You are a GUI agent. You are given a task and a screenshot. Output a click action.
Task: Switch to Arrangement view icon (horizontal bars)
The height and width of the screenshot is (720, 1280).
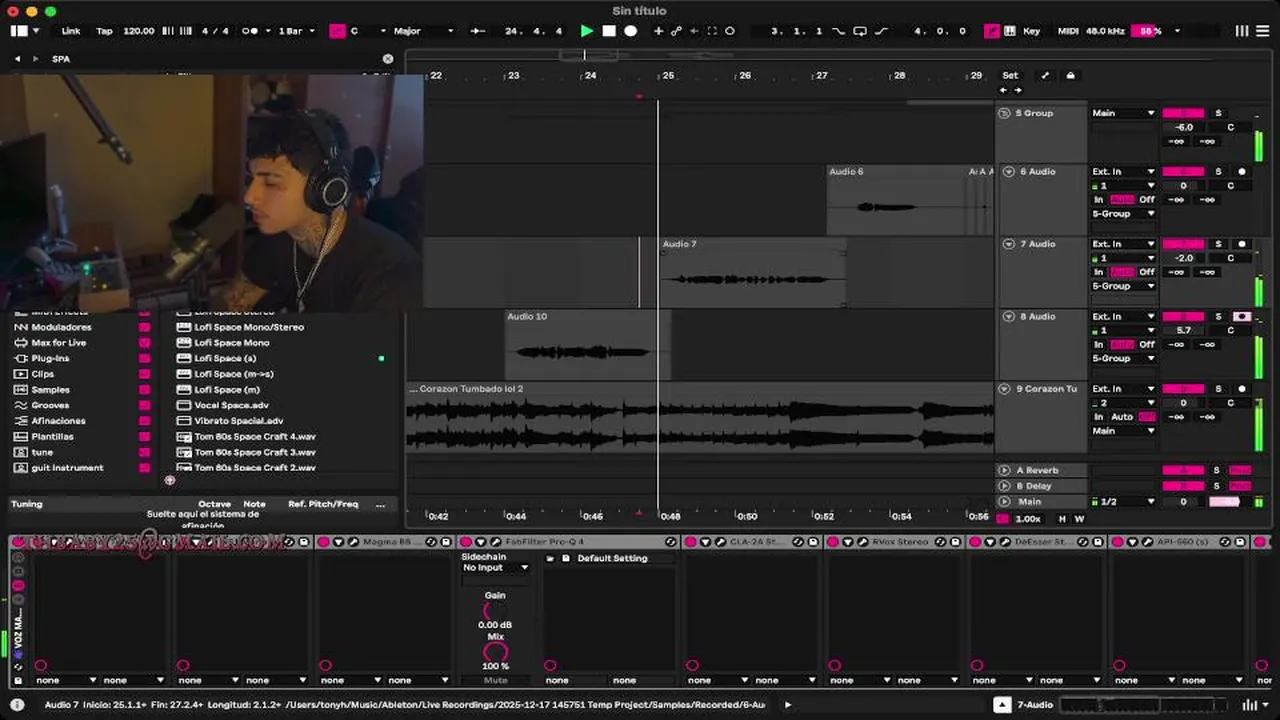pos(1262,31)
